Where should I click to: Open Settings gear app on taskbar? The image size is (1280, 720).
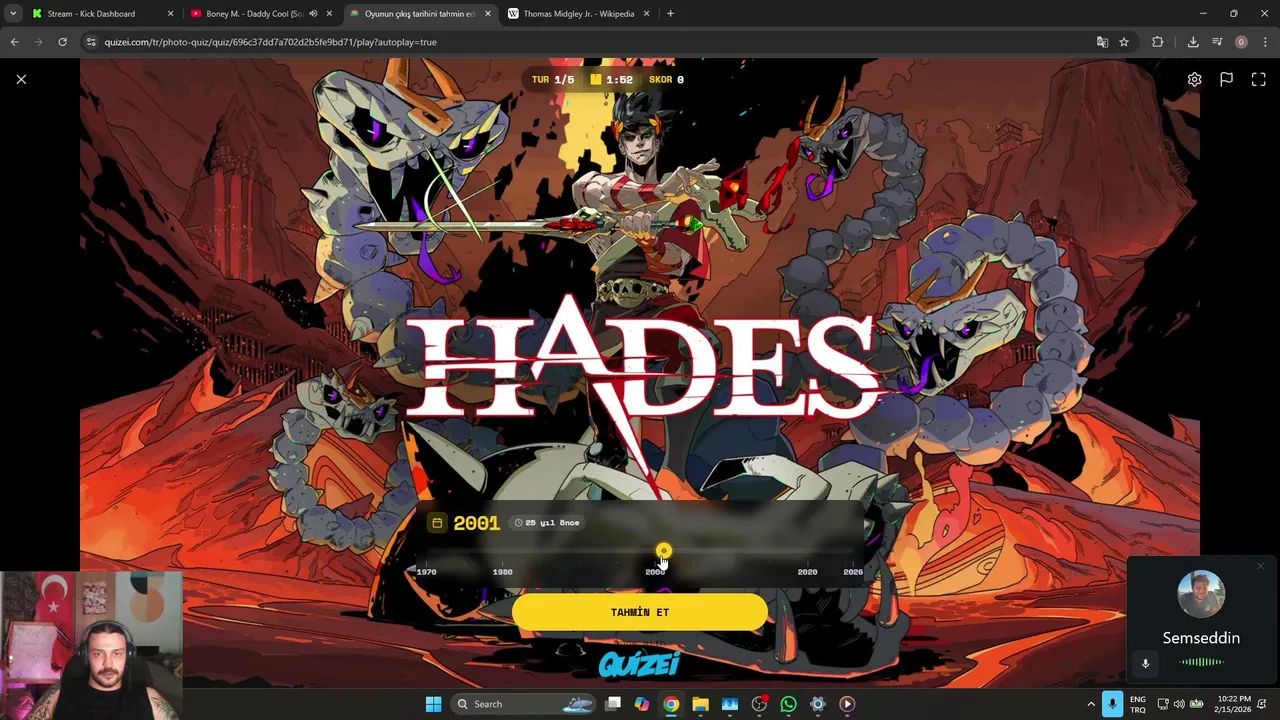pyautogui.click(x=817, y=704)
